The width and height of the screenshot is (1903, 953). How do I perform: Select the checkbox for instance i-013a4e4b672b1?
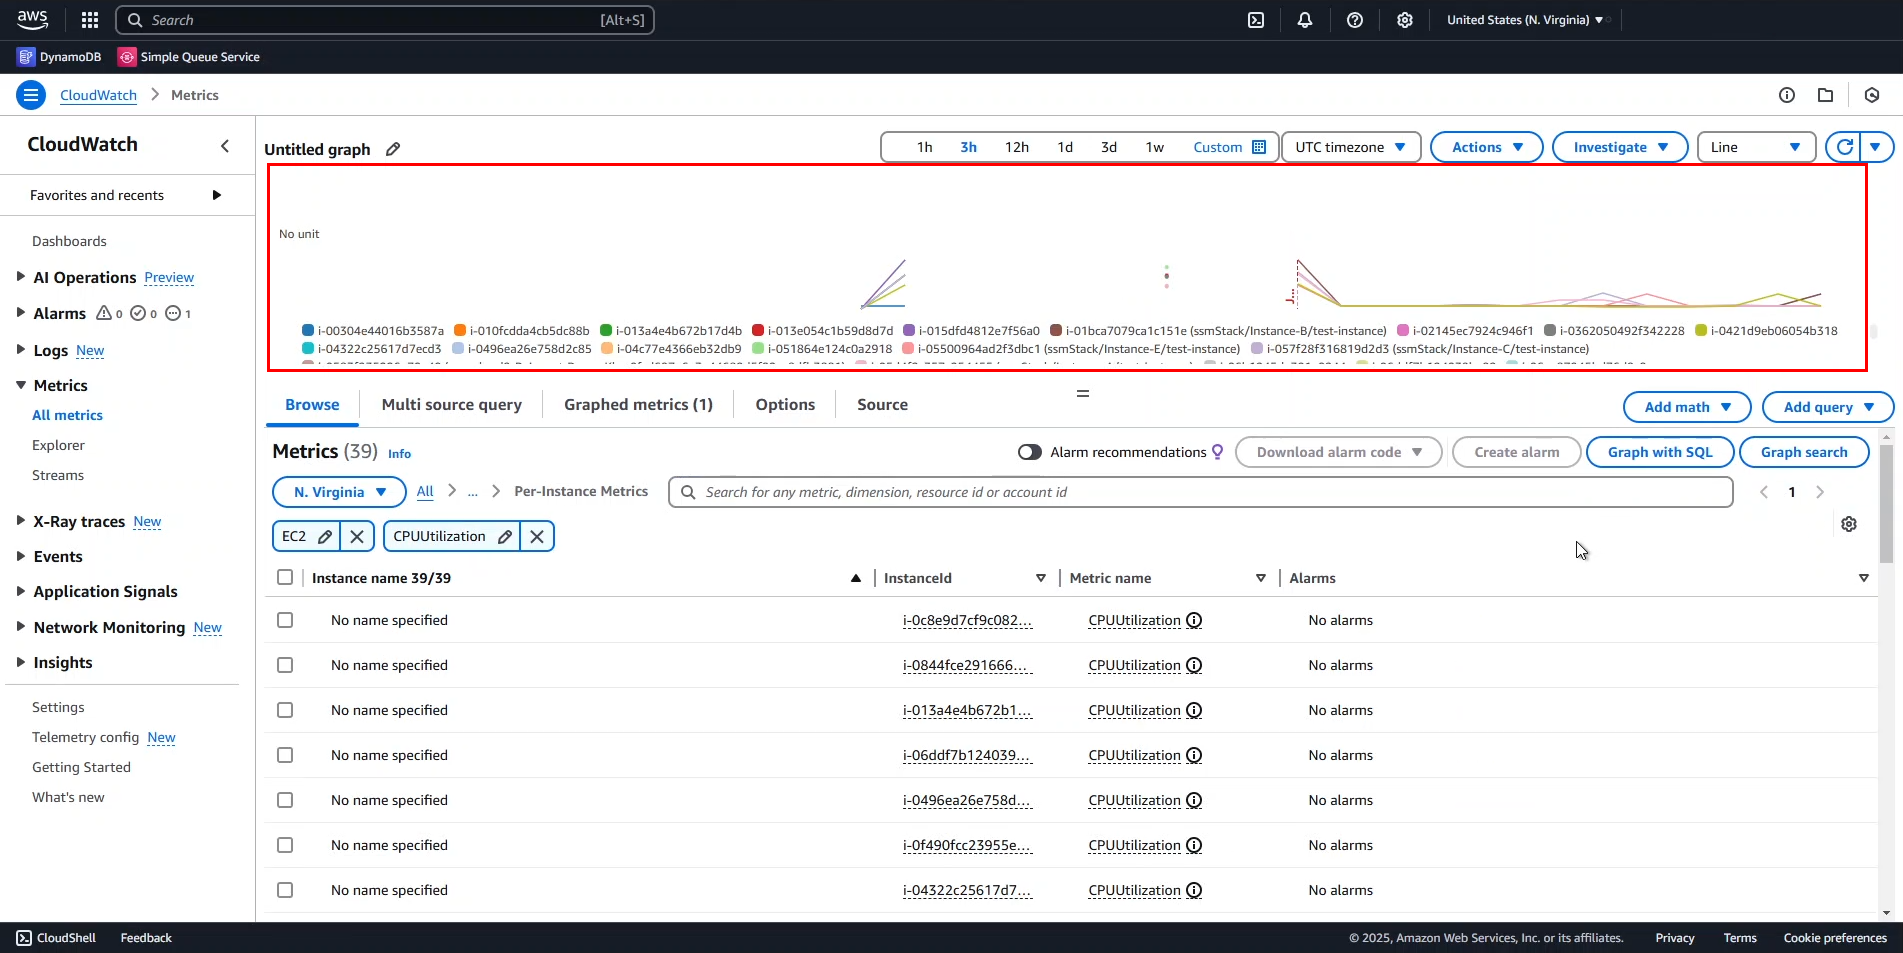click(x=285, y=710)
